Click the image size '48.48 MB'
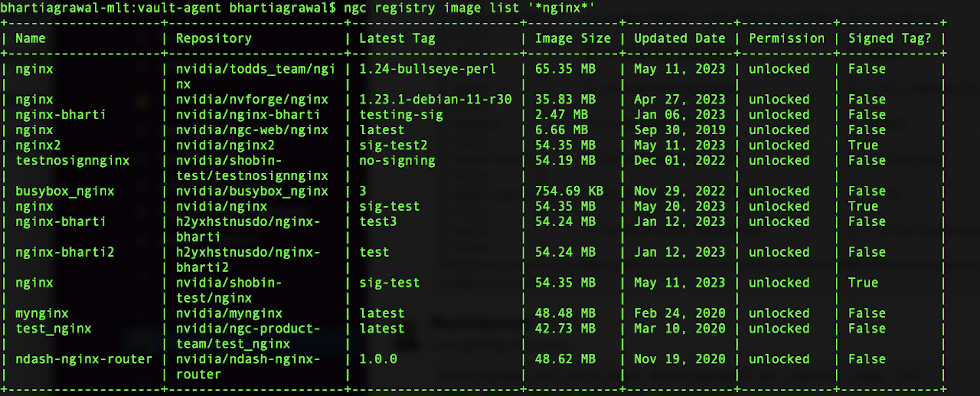The height and width of the screenshot is (396, 980). (565, 313)
